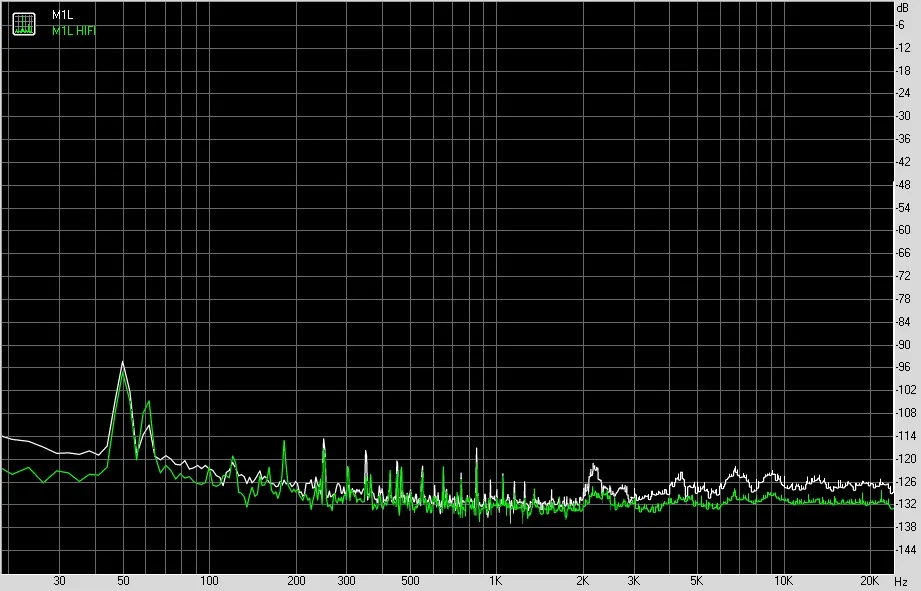Image resolution: width=921 pixels, height=591 pixels.
Task: Click the -144 dB axis value
Action: (905, 549)
